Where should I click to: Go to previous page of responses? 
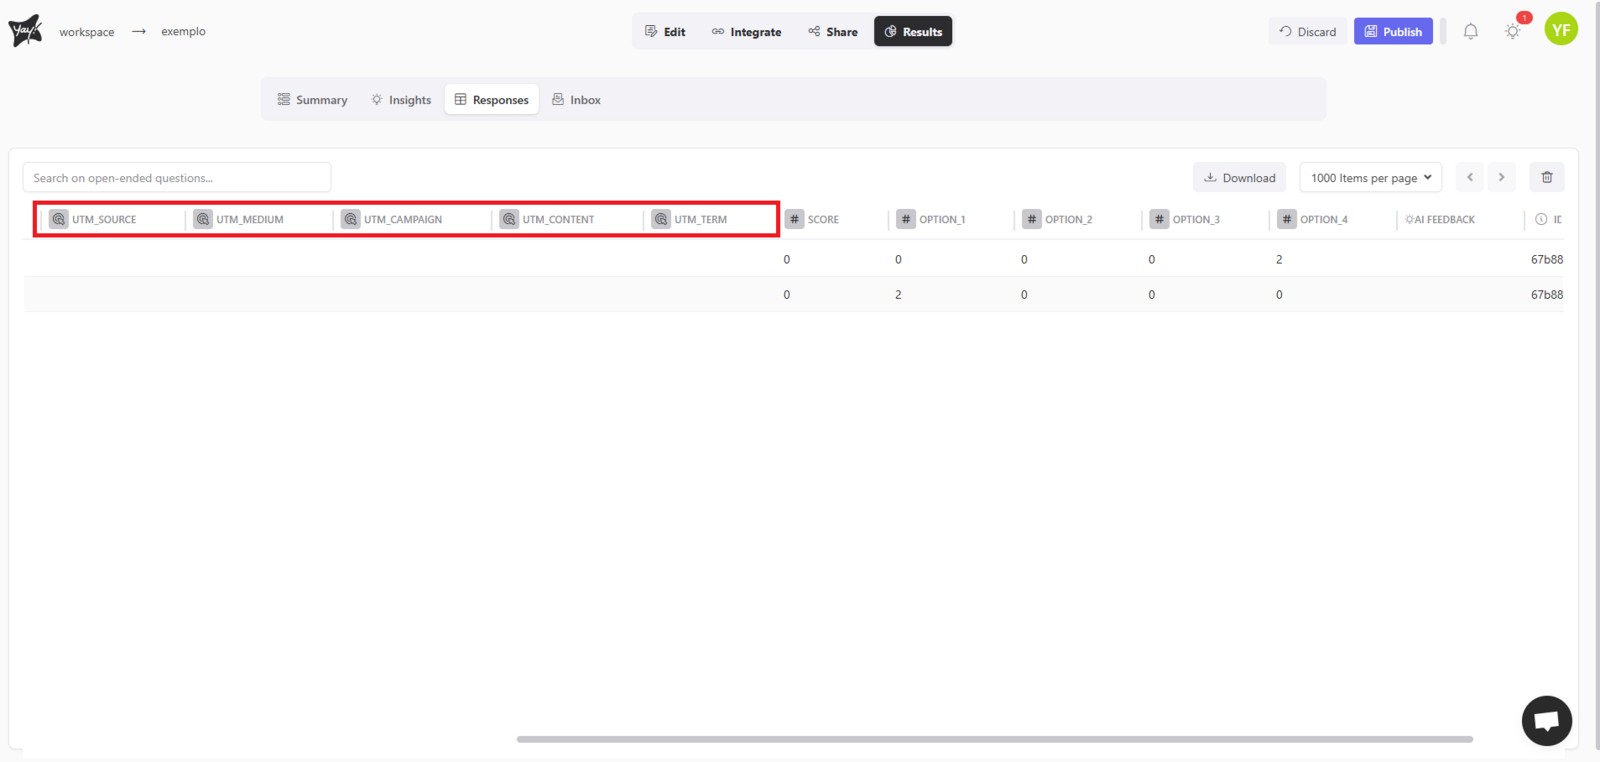pyautogui.click(x=1470, y=177)
